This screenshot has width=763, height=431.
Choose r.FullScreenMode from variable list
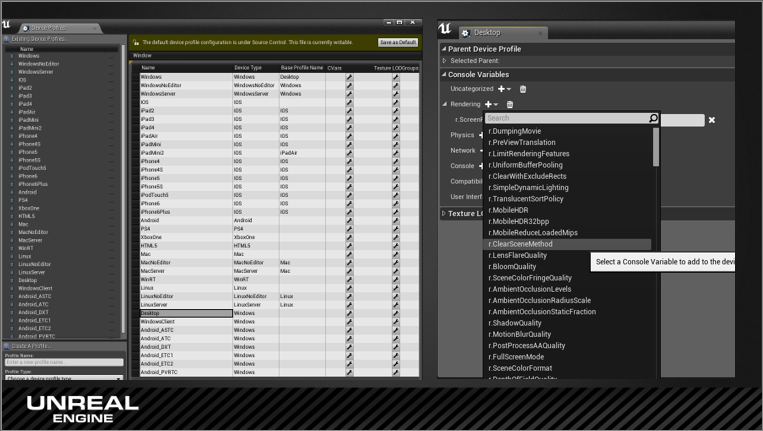(x=516, y=357)
